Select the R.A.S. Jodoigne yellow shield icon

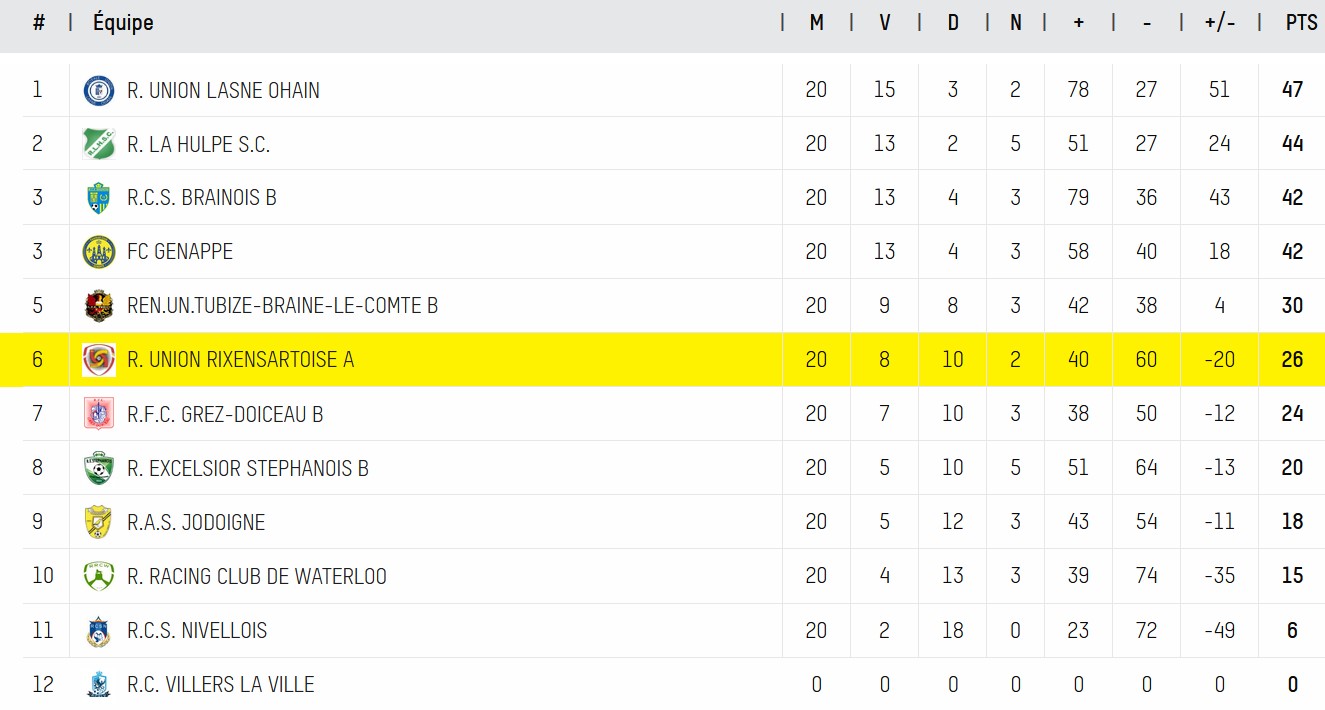click(98, 522)
